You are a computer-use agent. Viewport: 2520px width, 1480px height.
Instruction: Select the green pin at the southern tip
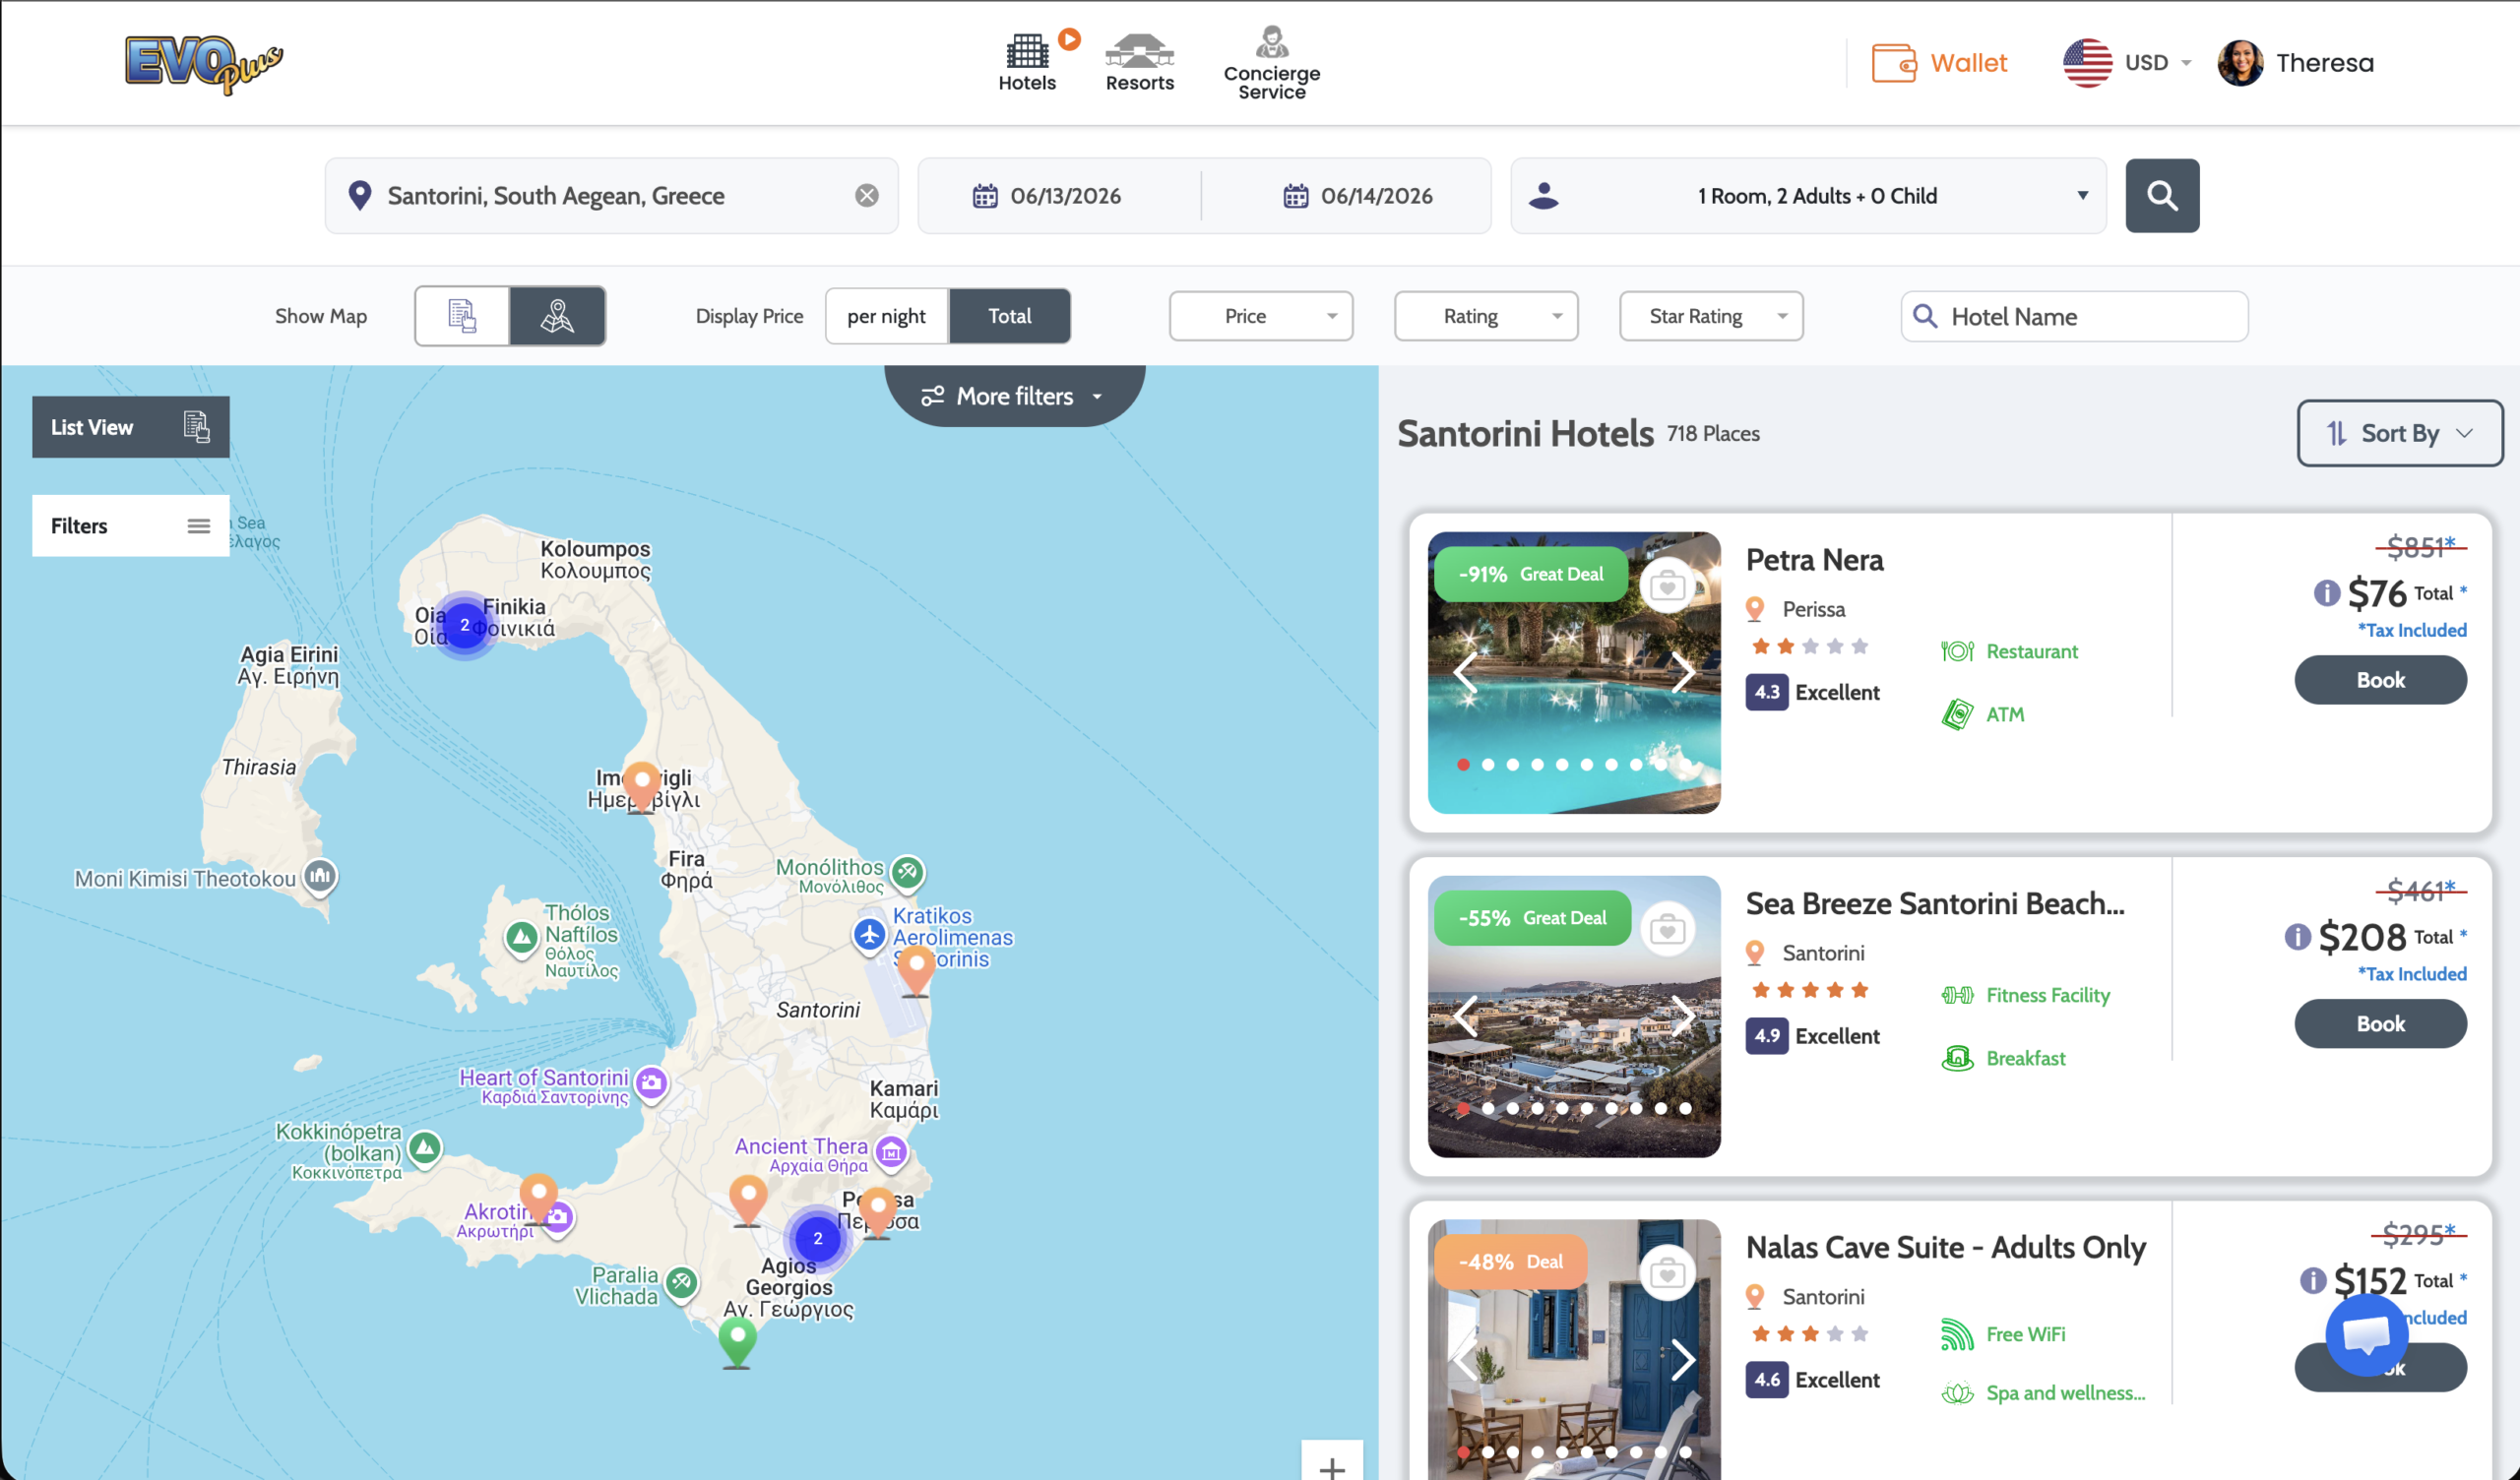click(x=737, y=1342)
